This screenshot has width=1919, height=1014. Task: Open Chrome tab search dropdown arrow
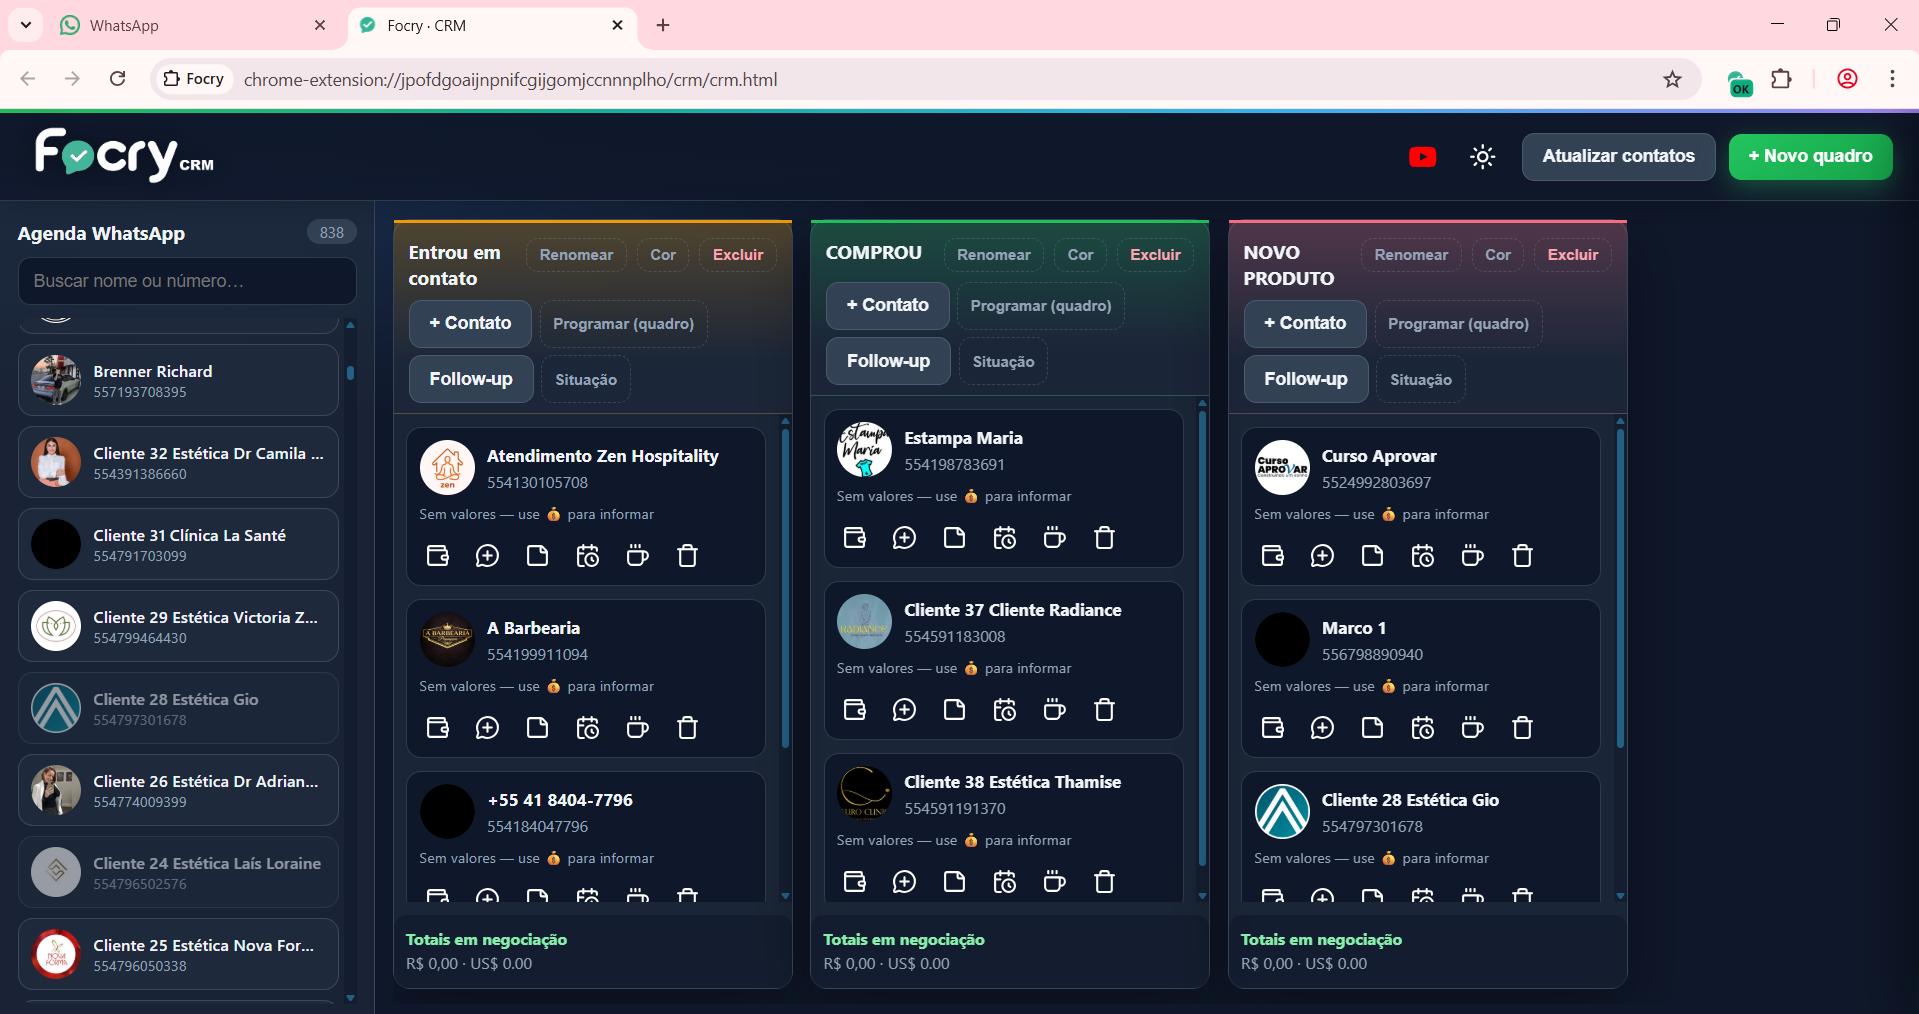[26, 25]
